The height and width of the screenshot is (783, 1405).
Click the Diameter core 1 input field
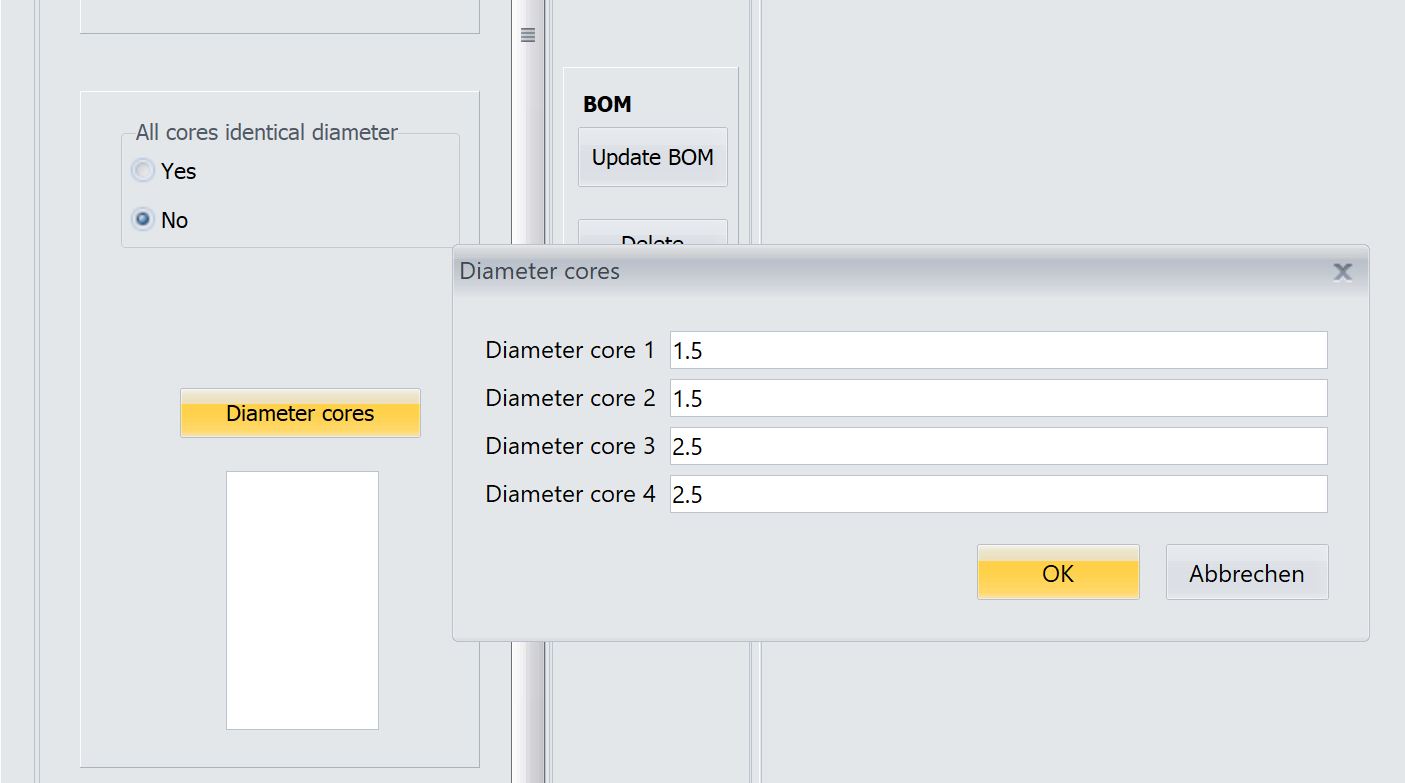click(x=998, y=350)
